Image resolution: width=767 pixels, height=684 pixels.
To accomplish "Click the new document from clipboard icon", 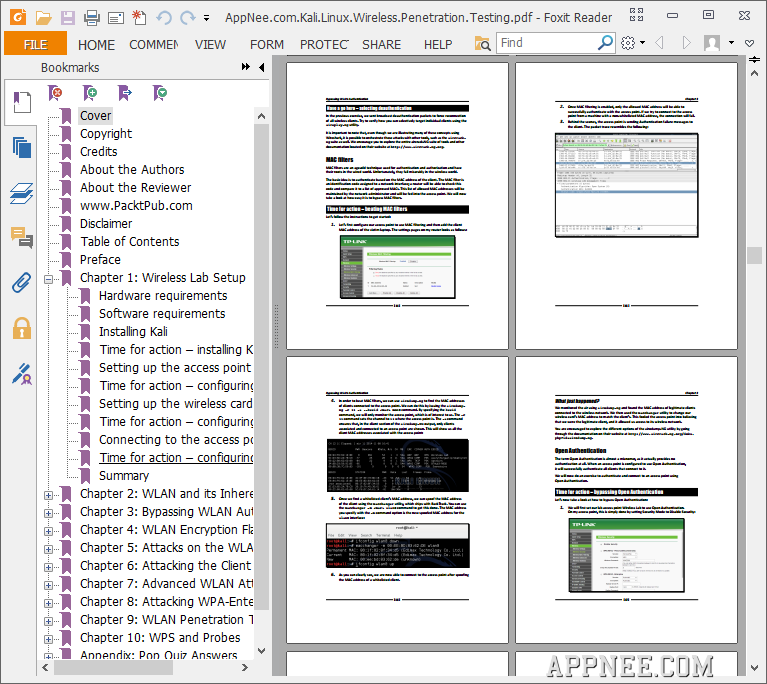I will coord(139,18).
